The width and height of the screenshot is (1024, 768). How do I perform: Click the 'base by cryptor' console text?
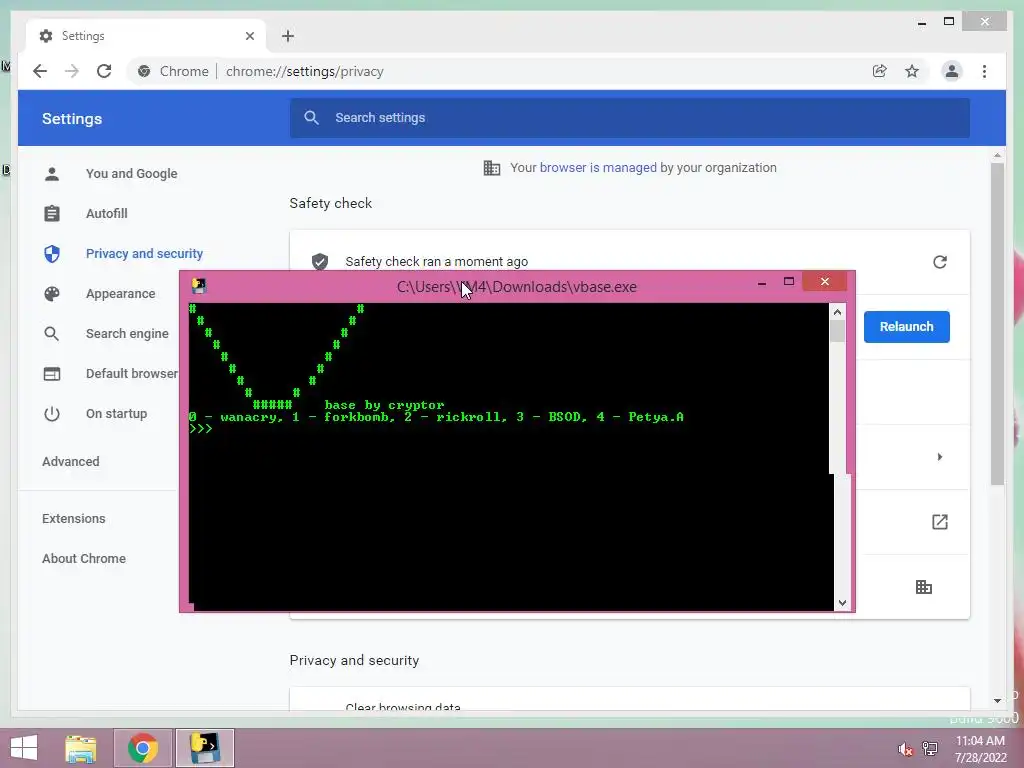384,405
